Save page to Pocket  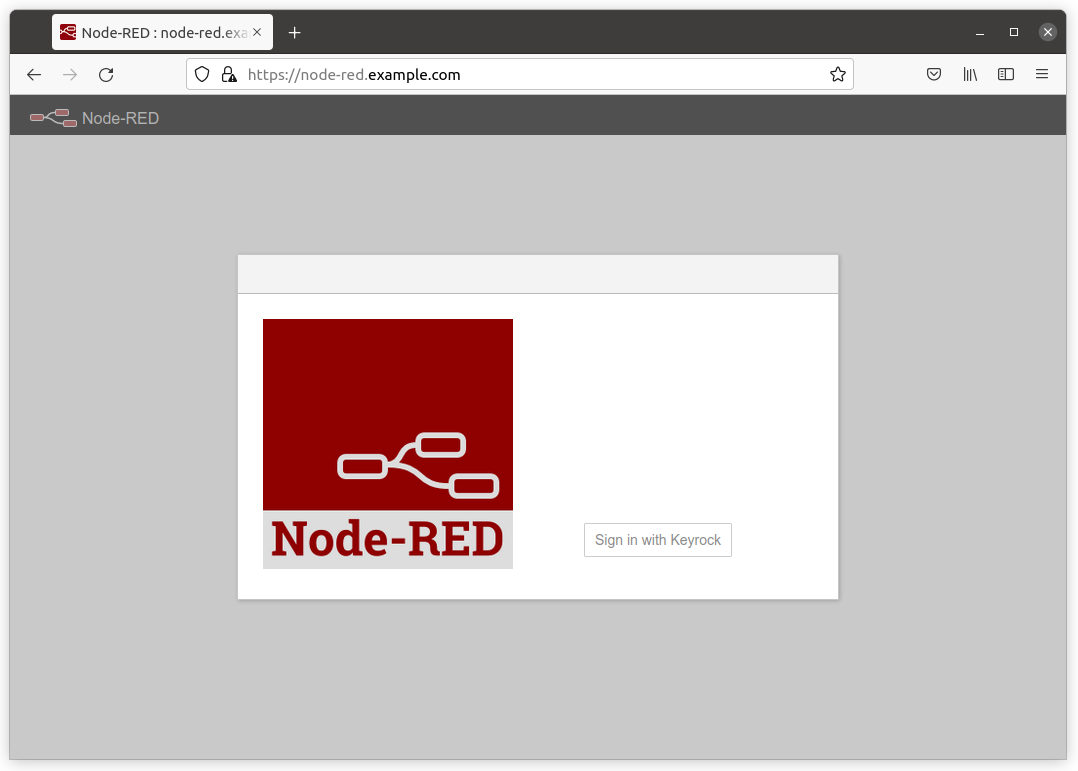(x=934, y=74)
